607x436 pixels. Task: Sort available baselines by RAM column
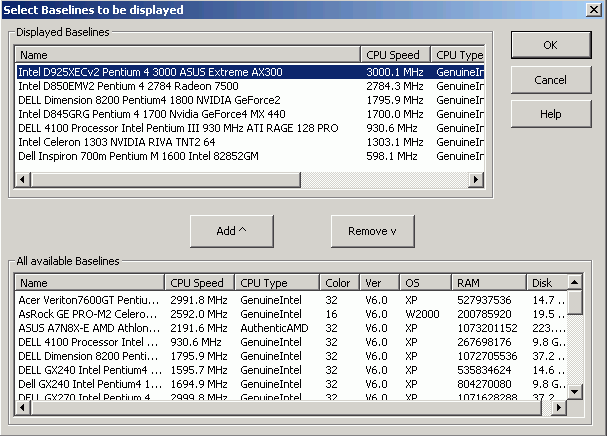[x=489, y=283]
